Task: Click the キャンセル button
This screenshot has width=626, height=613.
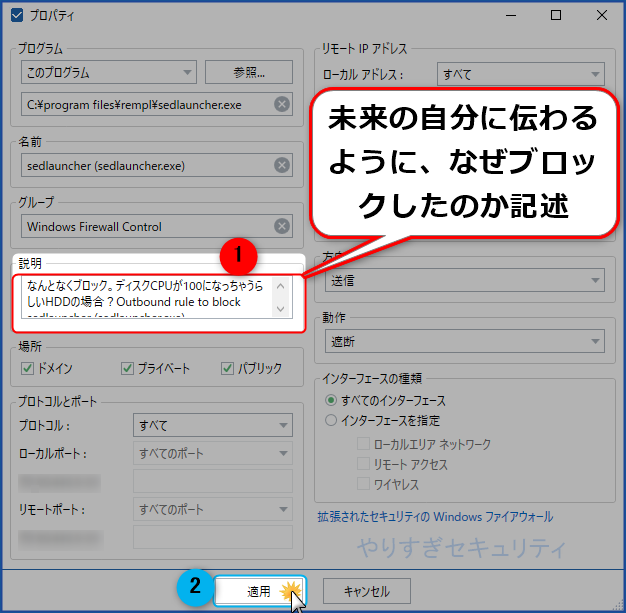Action: point(367,591)
